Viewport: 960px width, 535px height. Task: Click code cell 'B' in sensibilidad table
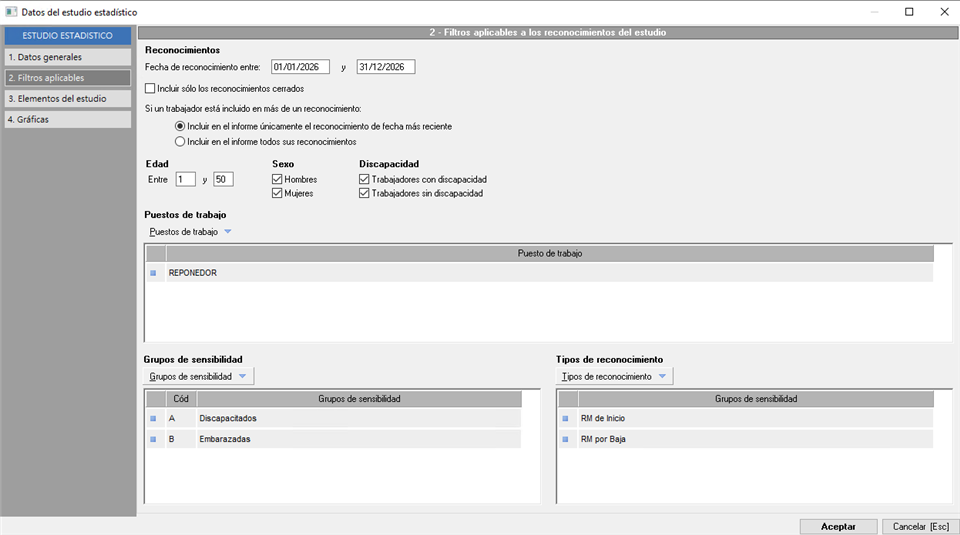pyautogui.click(x=181, y=440)
